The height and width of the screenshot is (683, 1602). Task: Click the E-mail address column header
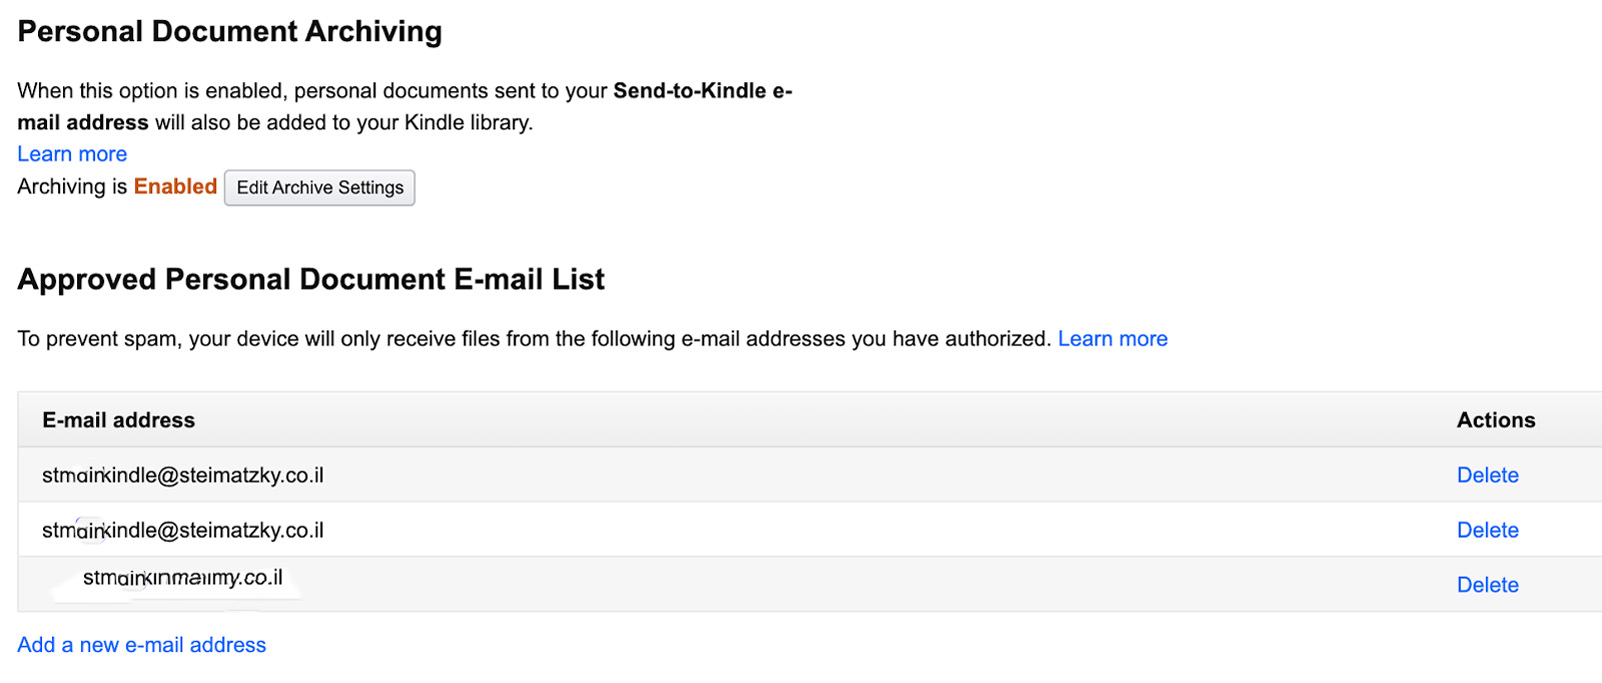[x=118, y=420]
